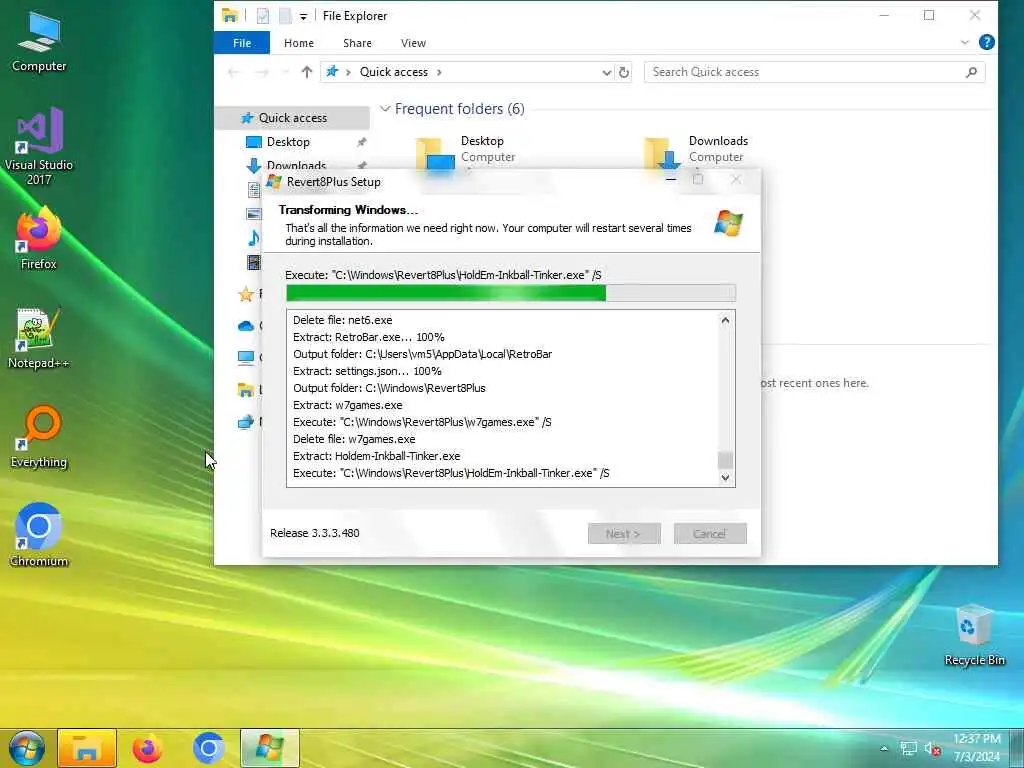
Task: Select the Everything search desktop shortcut
Action: [39, 438]
